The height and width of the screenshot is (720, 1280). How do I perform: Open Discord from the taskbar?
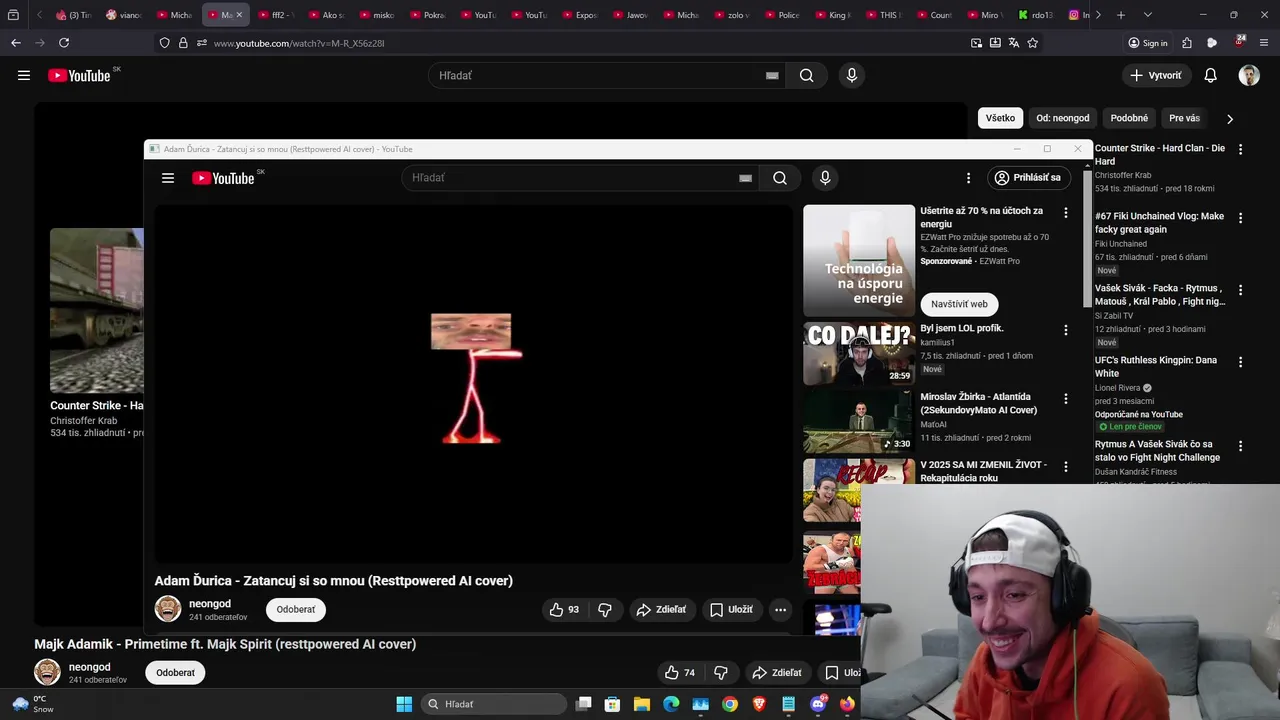coord(818,704)
